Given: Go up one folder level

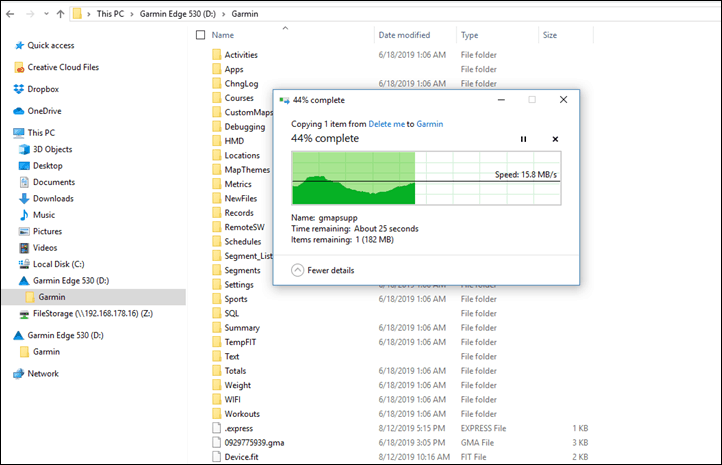Looking at the screenshot, I should 60,14.
